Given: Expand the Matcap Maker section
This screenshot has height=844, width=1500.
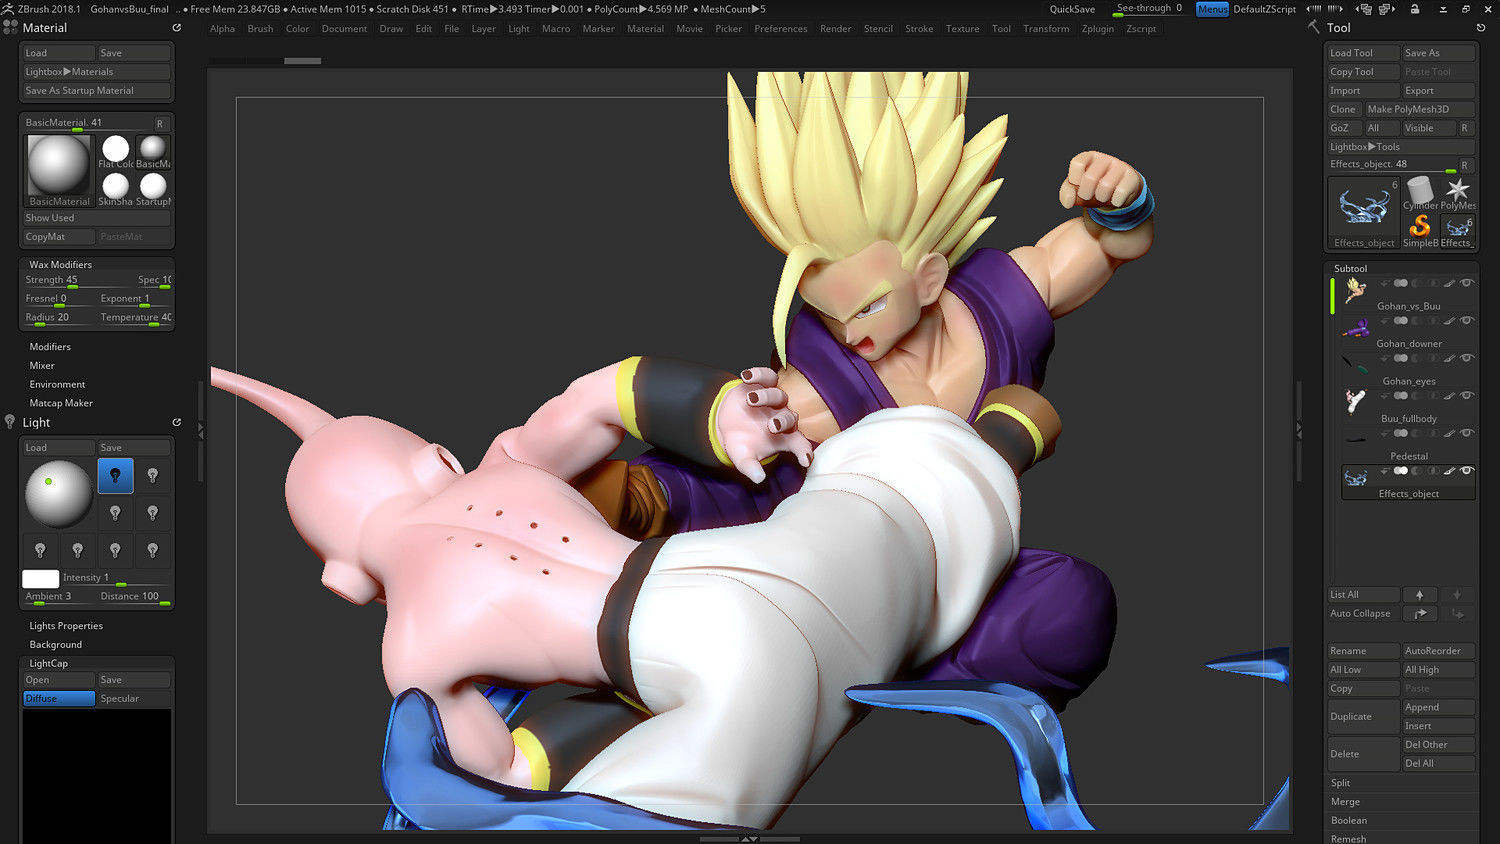Looking at the screenshot, I should (x=61, y=403).
